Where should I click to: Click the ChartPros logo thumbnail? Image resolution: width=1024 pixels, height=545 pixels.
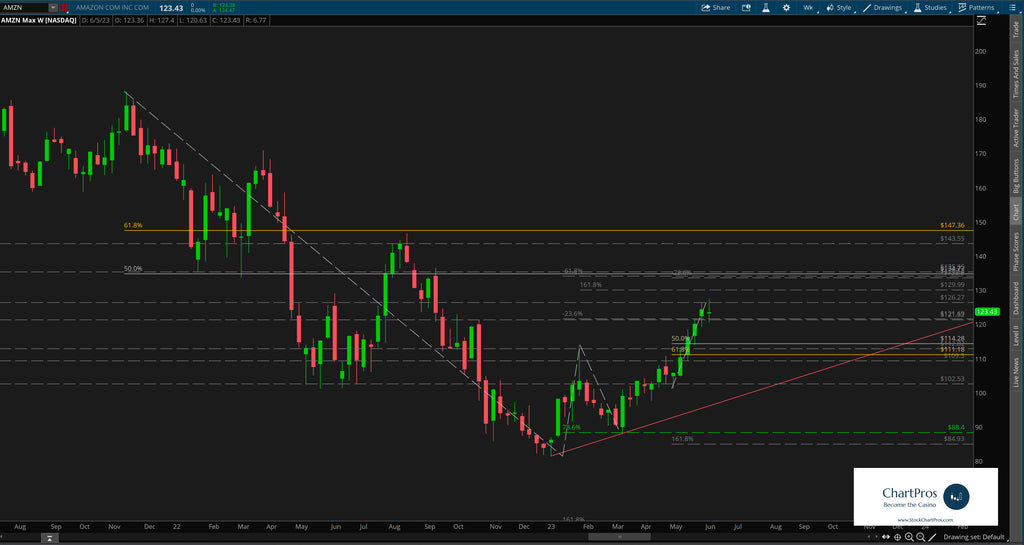coord(925,496)
